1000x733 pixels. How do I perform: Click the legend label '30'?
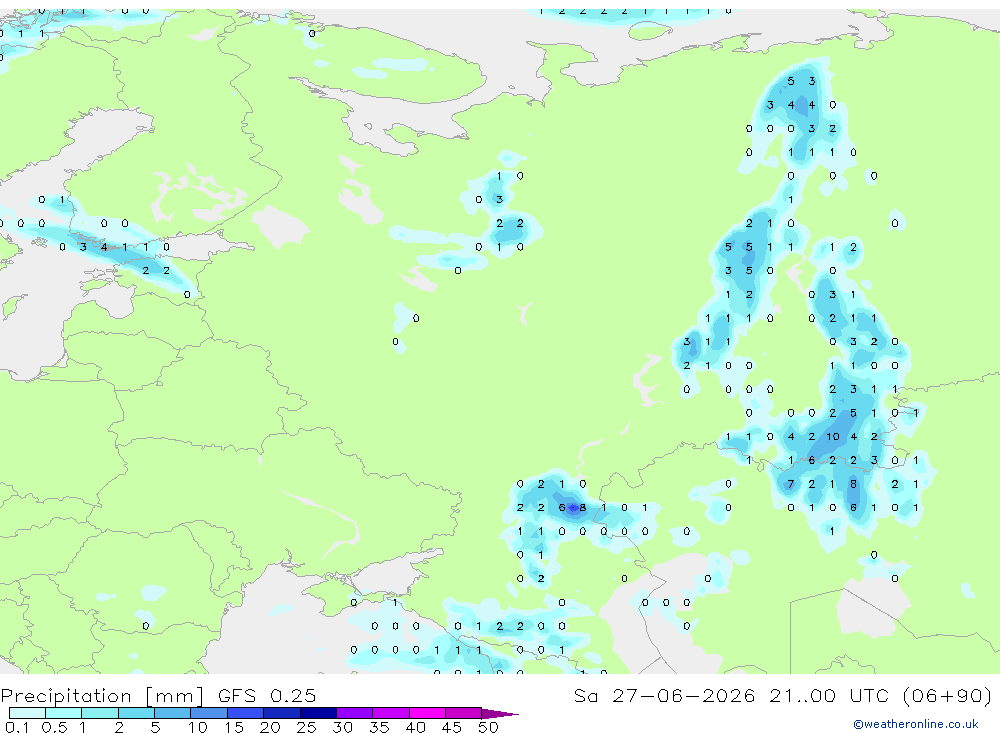click(x=342, y=727)
